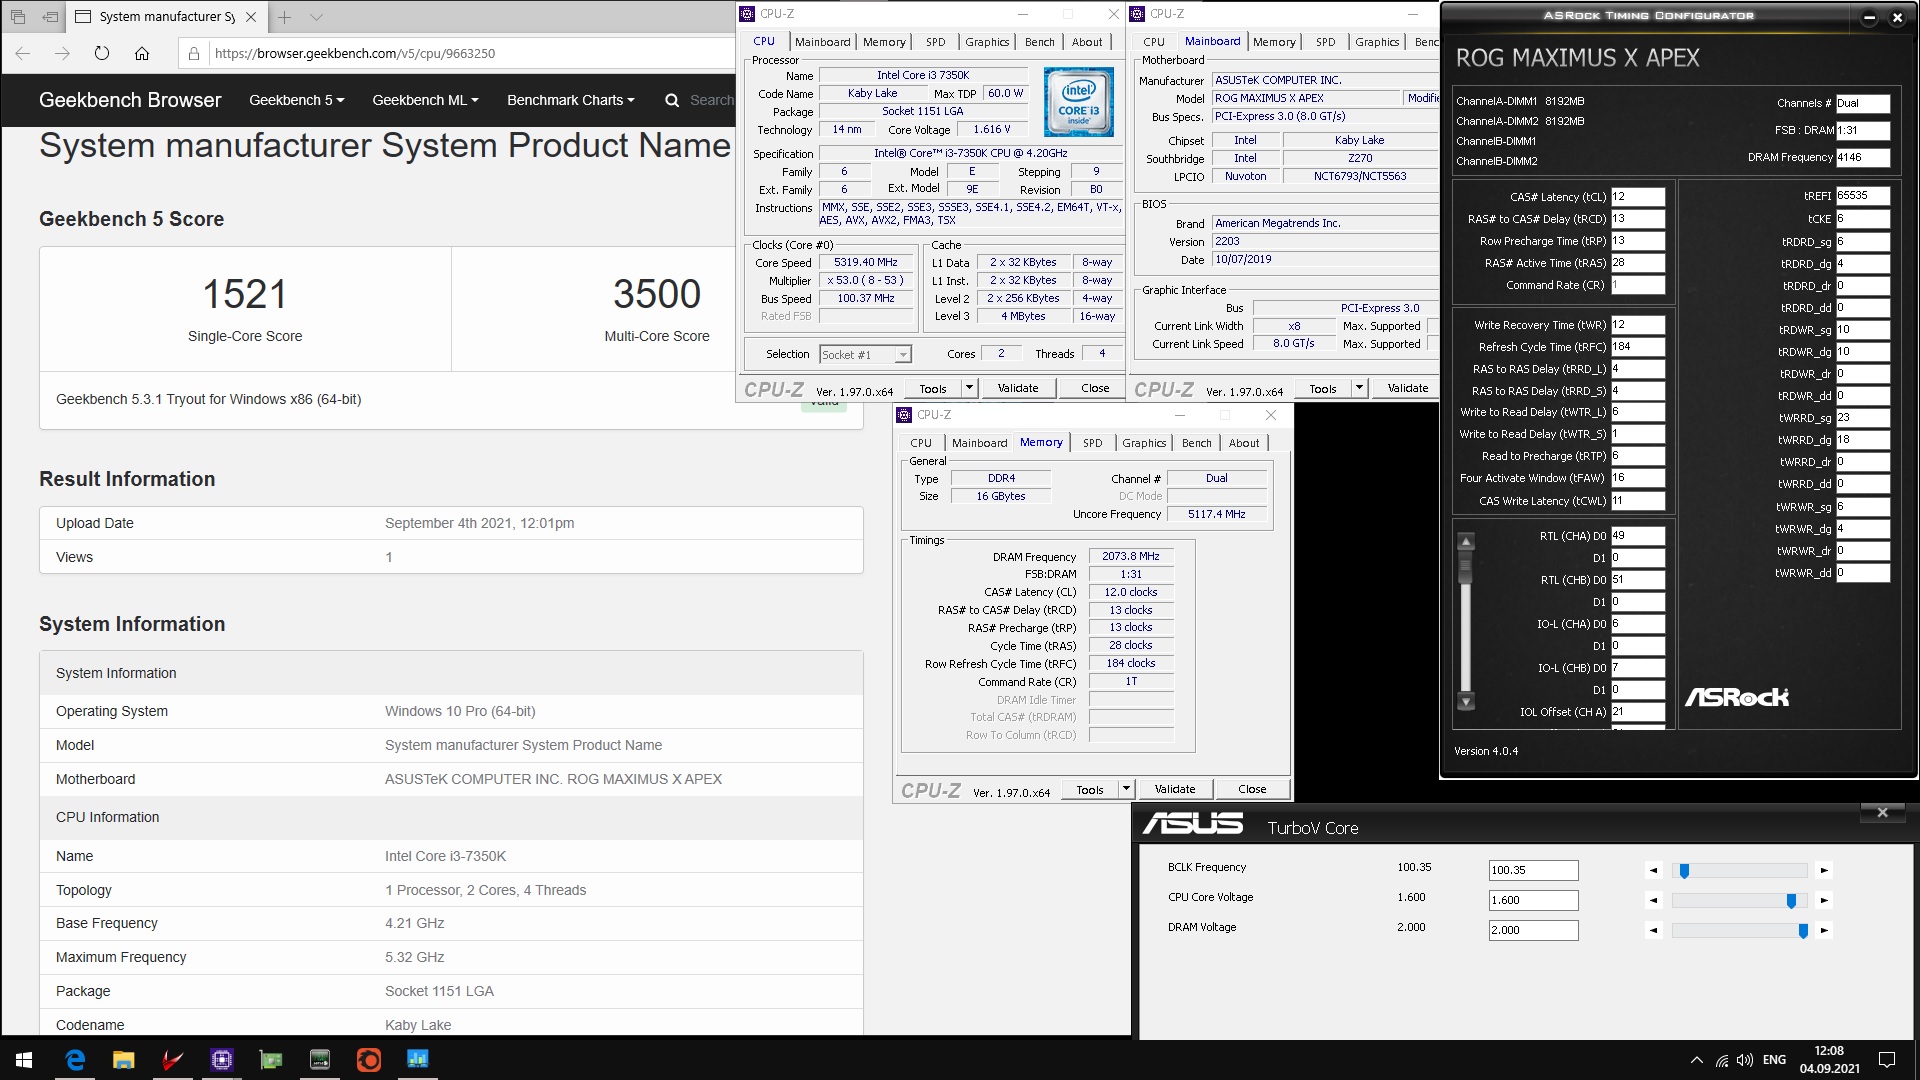
Task: Click the green graphics card taskbar icon
Action: 271,1059
